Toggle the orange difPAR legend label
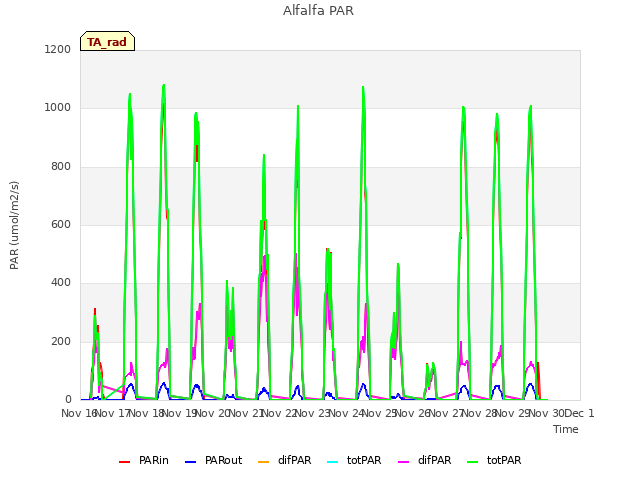Screen dimensions: 640x480 click(x=294, y=460)
